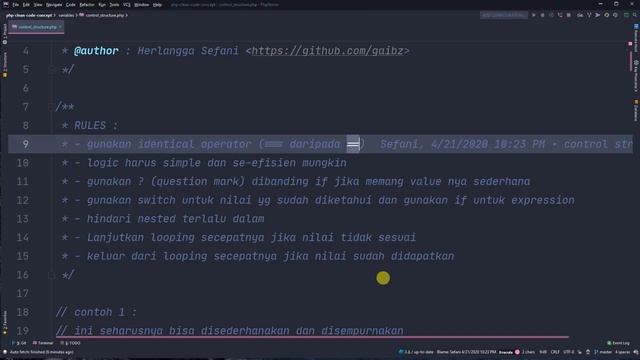Click the UTF-8 encoding status item
This screenshot has width=640, height=360.
click(x=569, y=352)
